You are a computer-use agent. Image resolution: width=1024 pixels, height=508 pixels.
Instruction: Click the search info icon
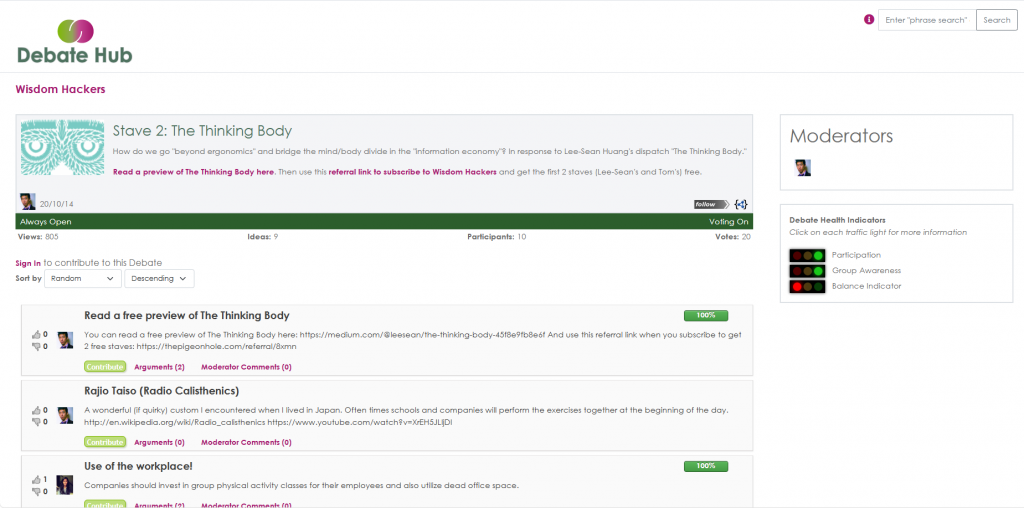point(868,19)
